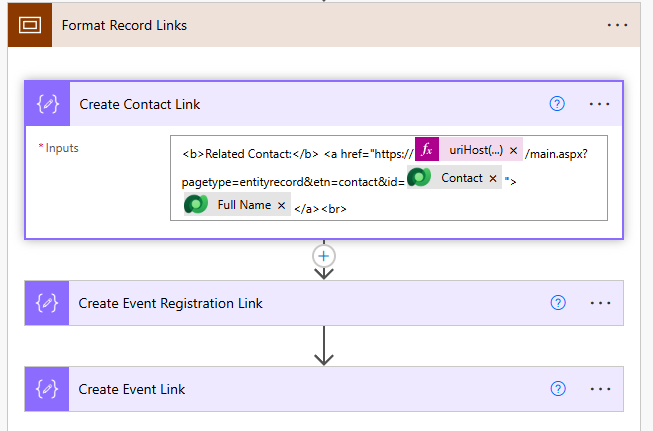Collapse the Create Contact Link header

click(x=300, y=104)
